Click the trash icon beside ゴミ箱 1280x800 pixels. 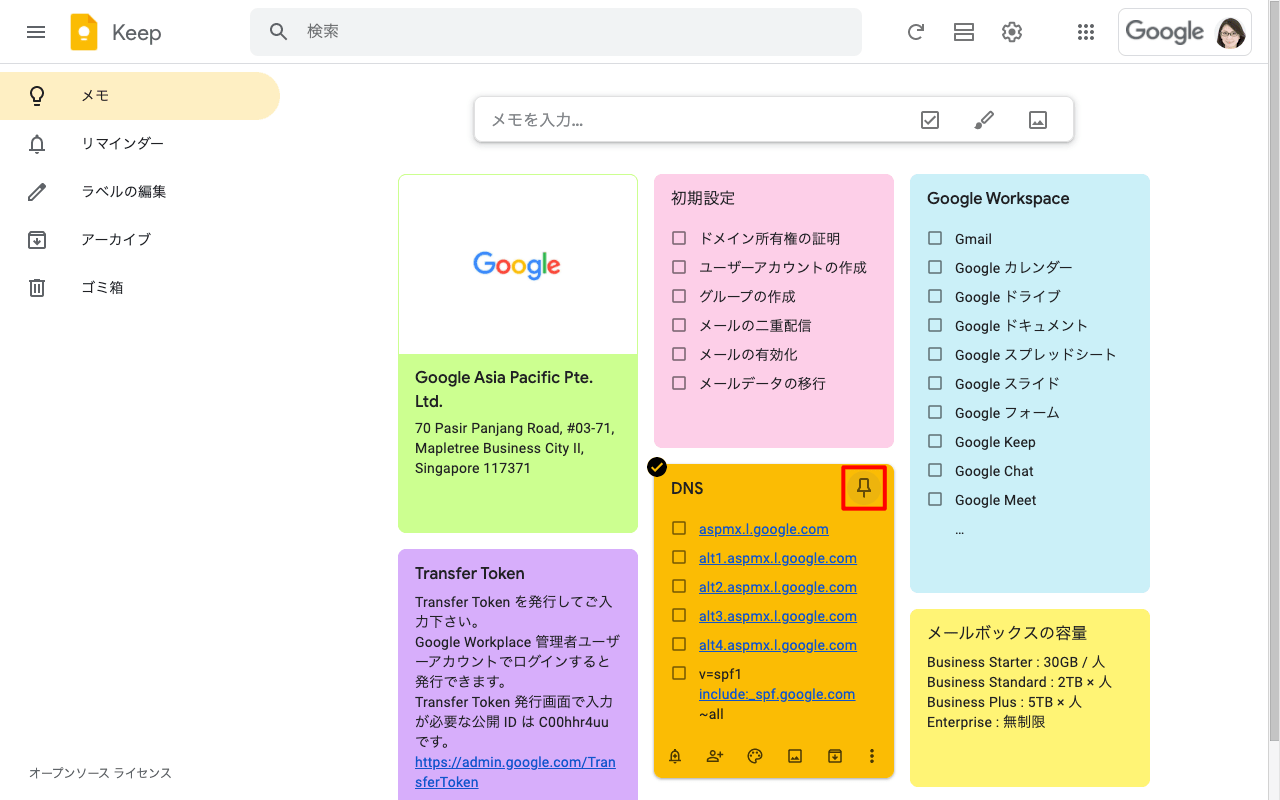point(37,288)
